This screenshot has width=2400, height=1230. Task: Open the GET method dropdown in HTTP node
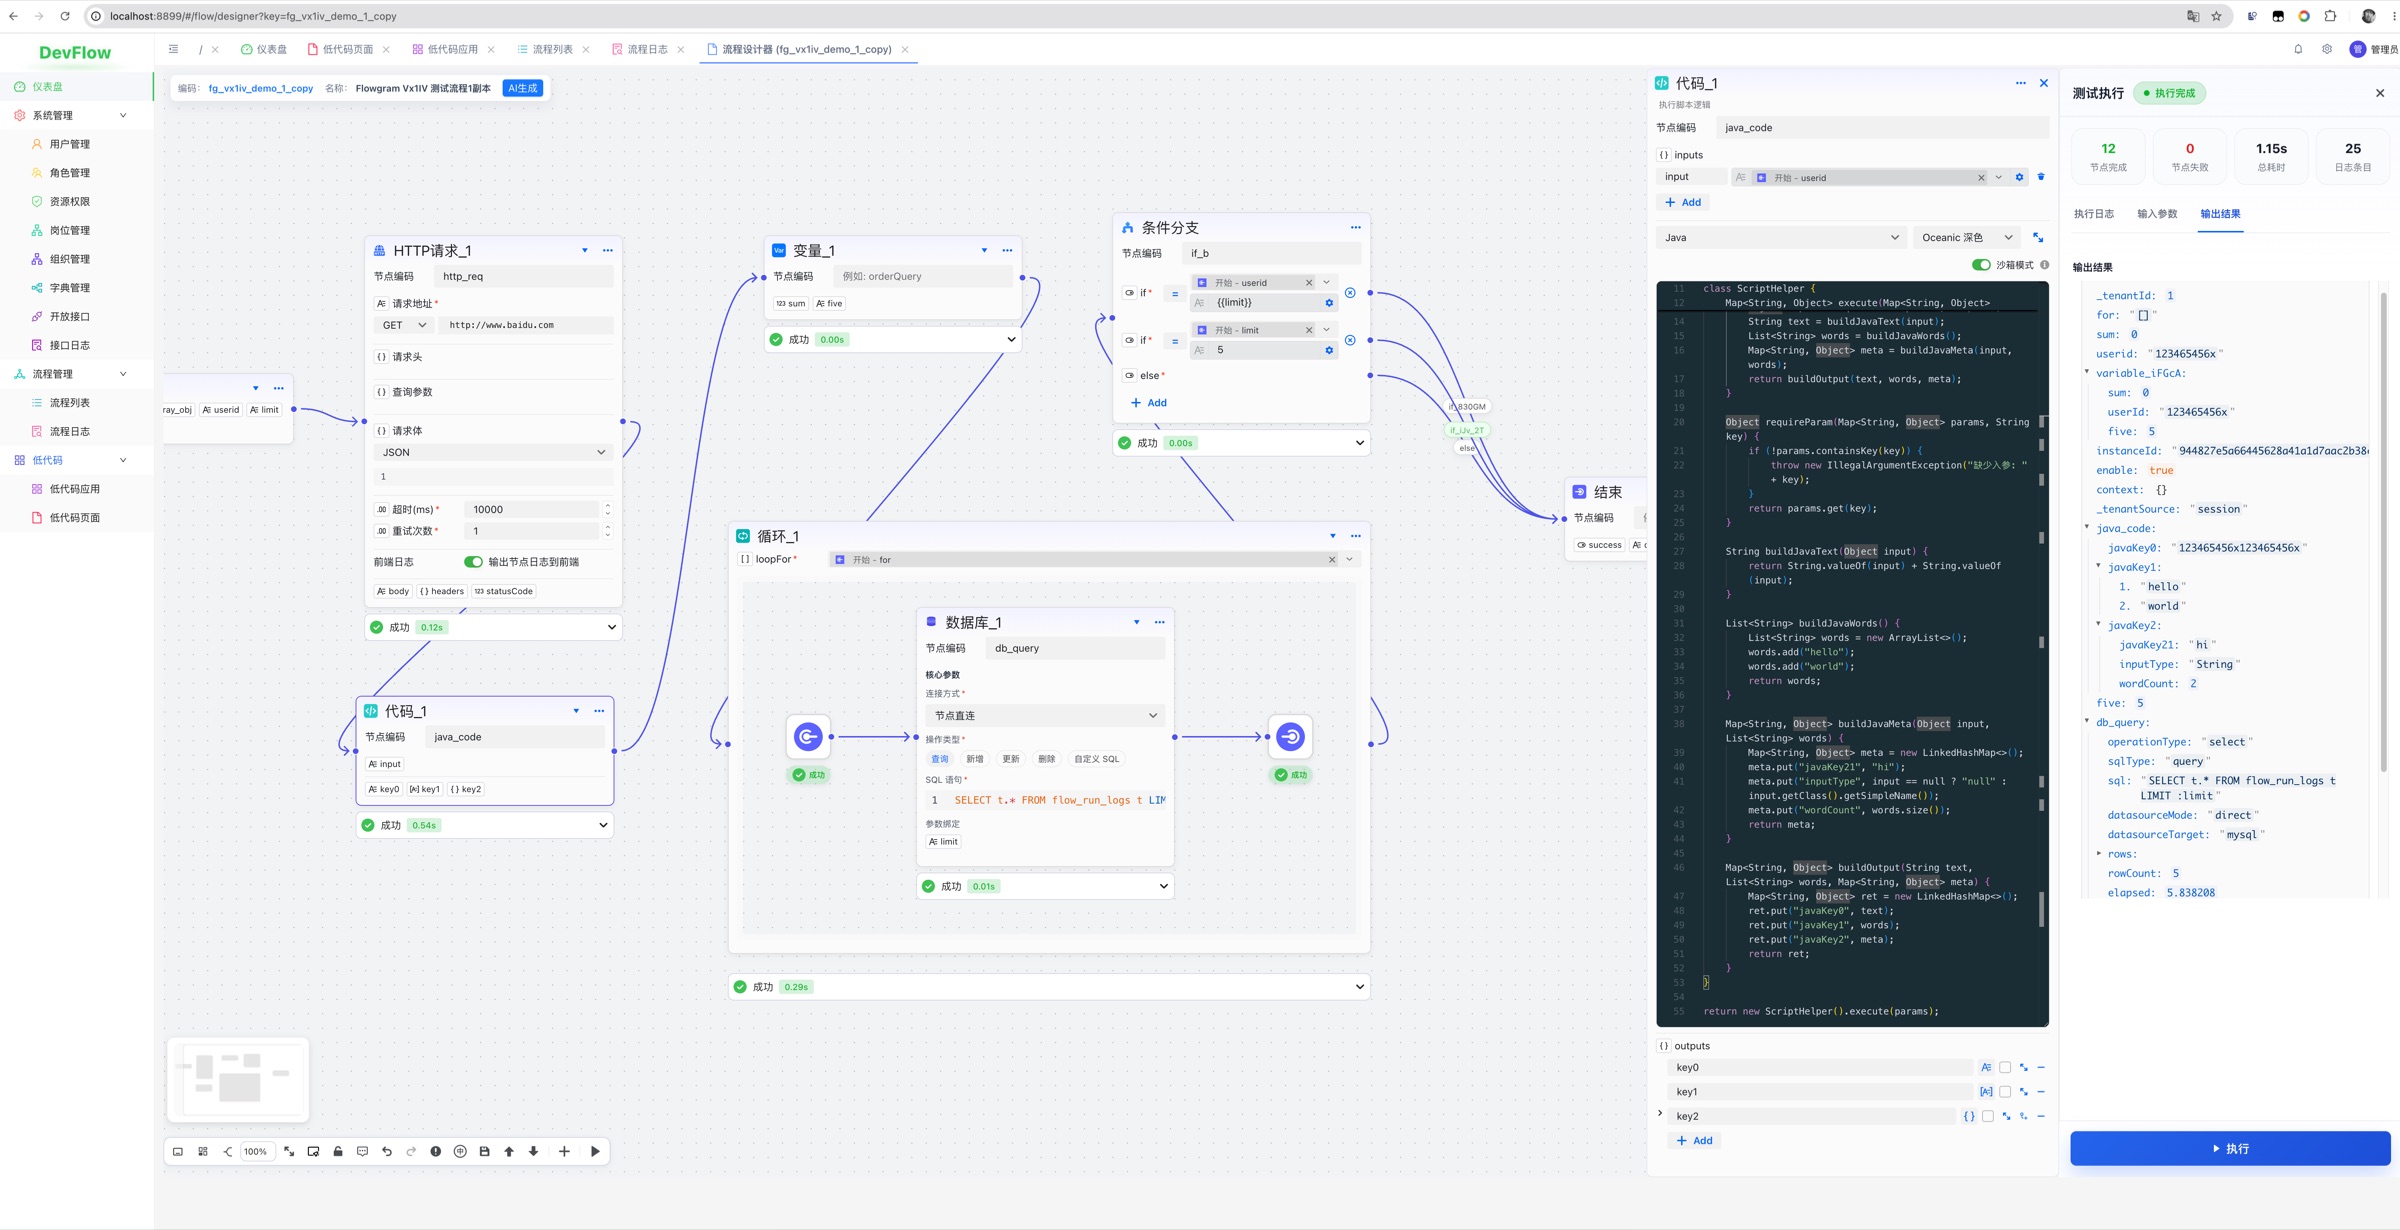point(404,325)
